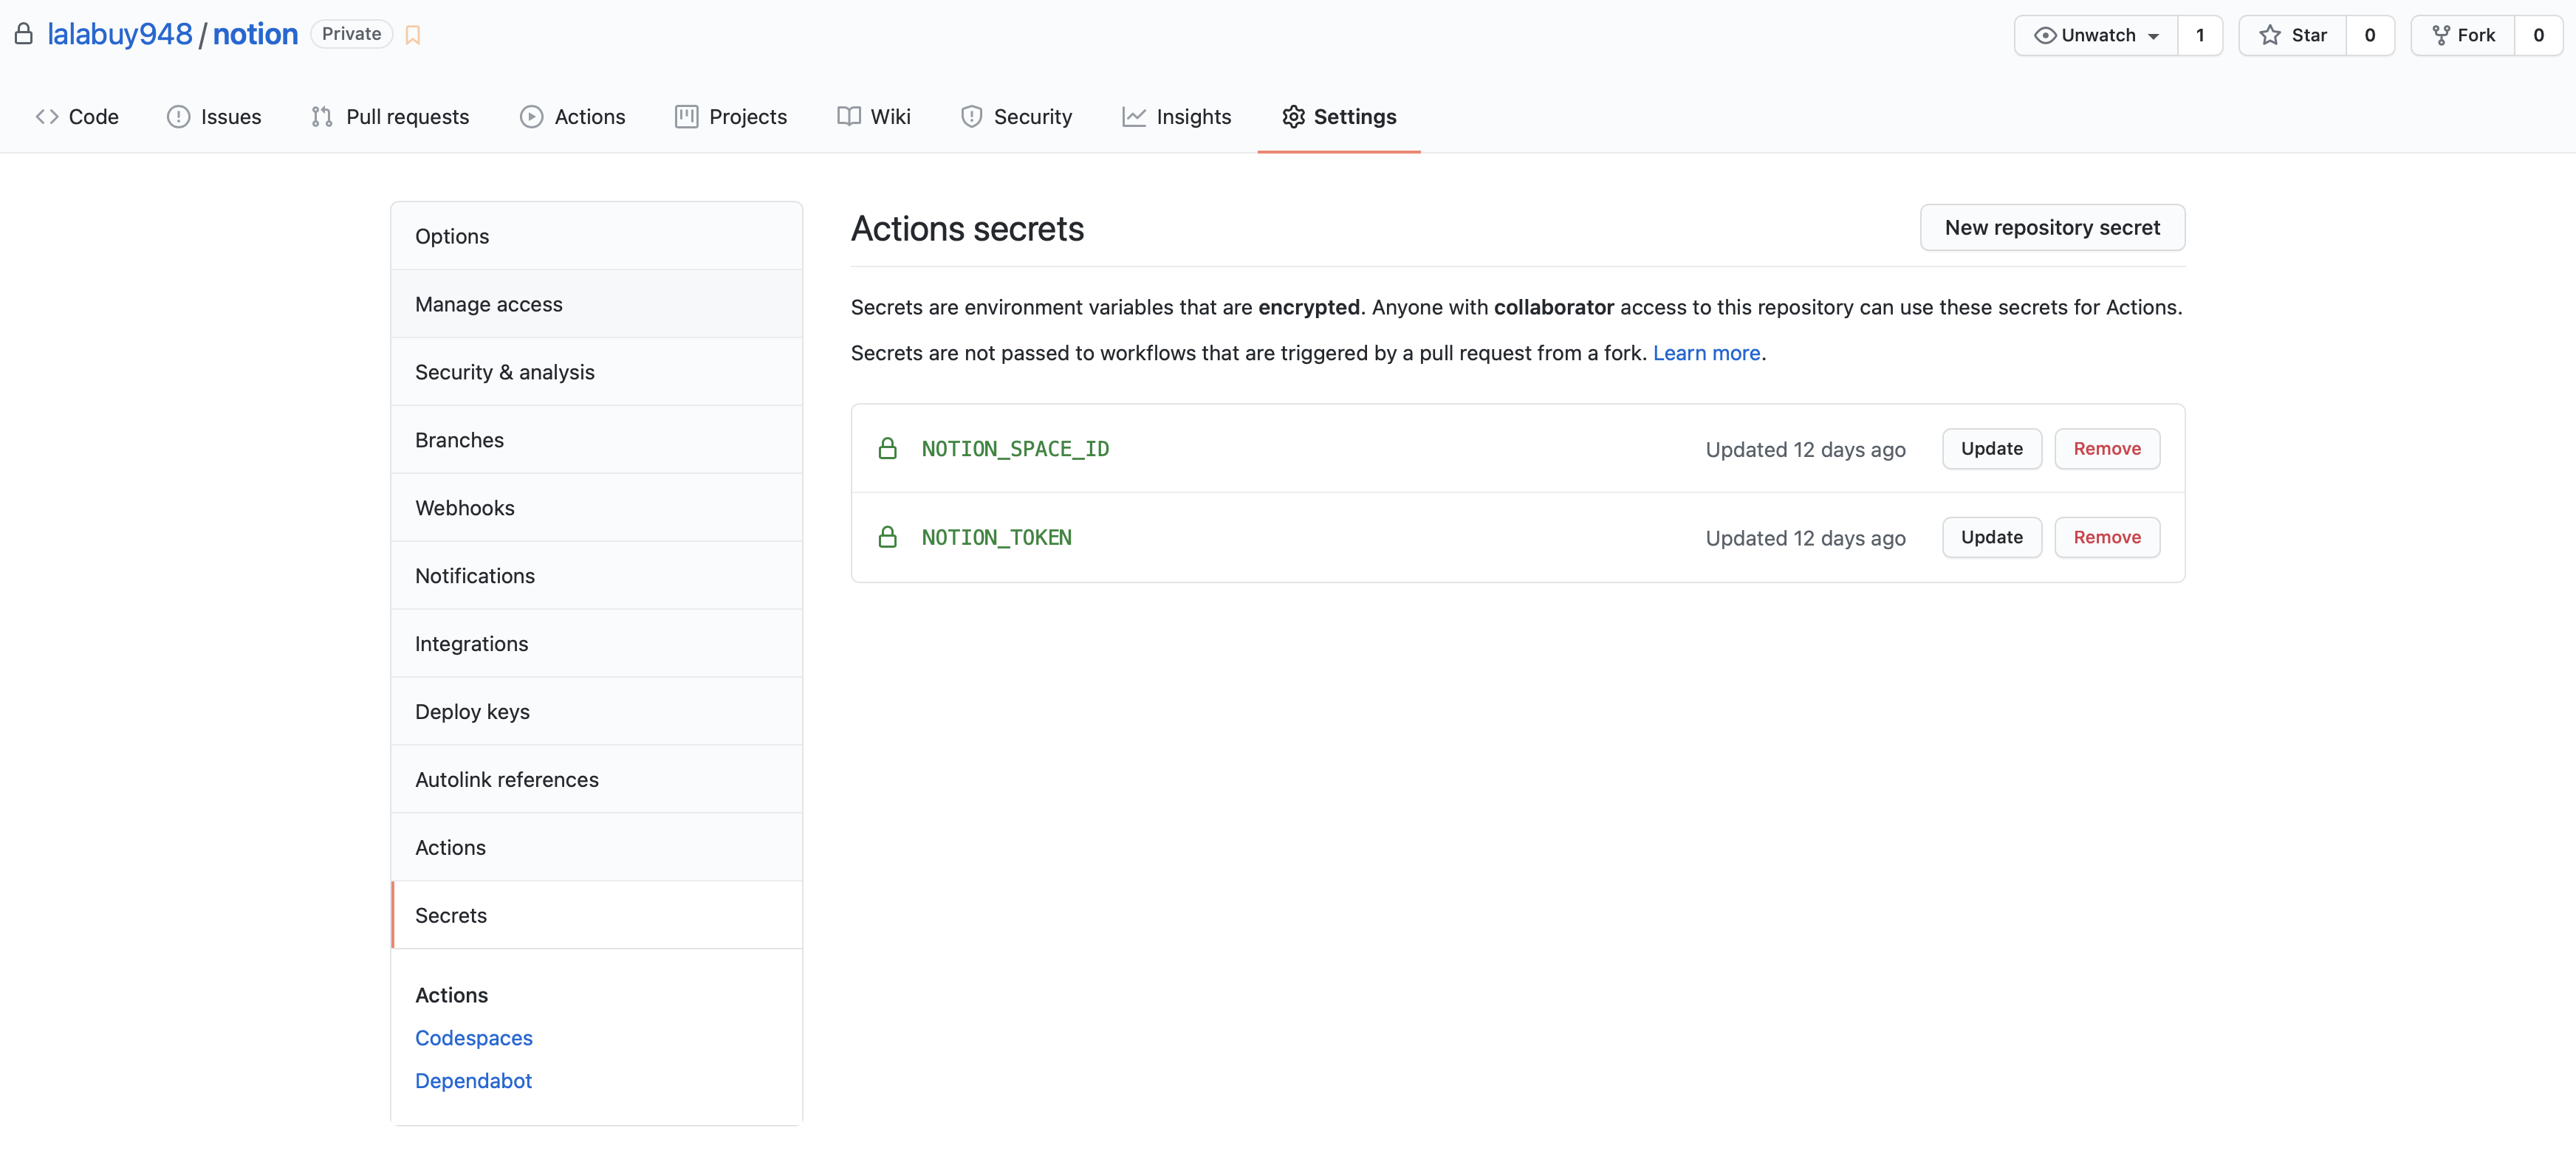Click the eye icon on Unwatch button
Screen dimensions: 2576x1159
(x=2045, y=34)
